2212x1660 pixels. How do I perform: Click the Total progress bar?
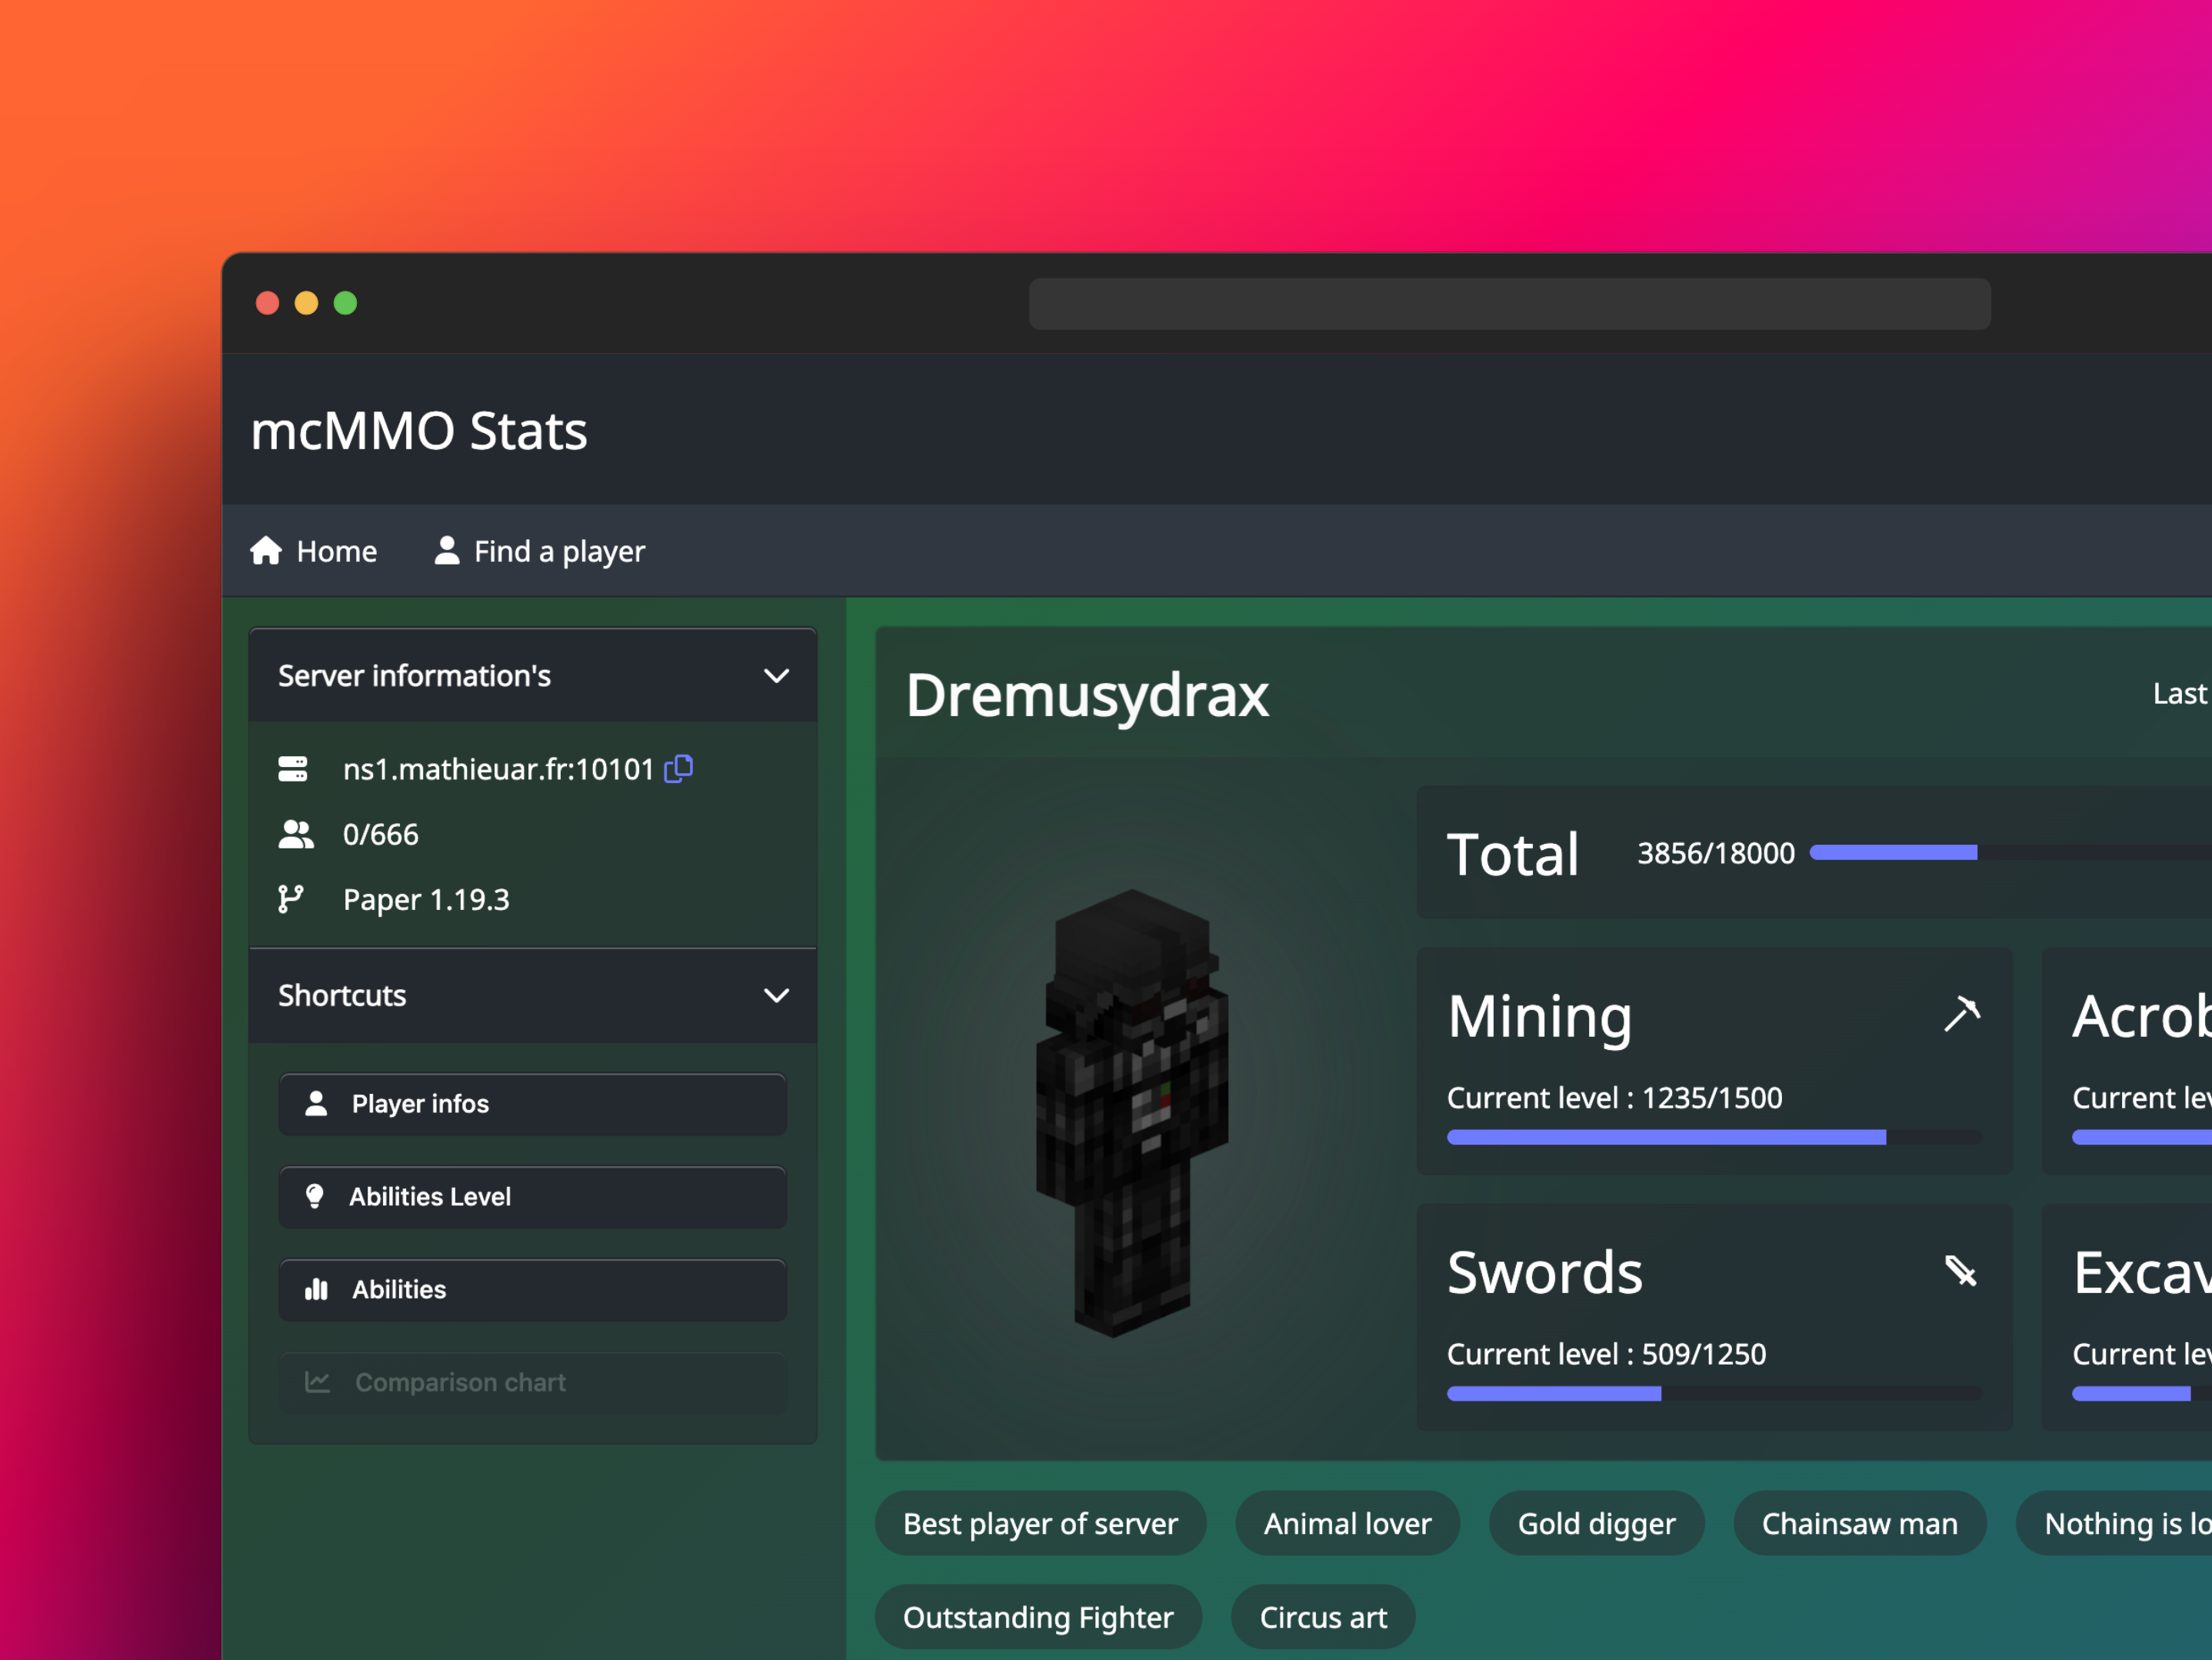tap(2010, 852)
